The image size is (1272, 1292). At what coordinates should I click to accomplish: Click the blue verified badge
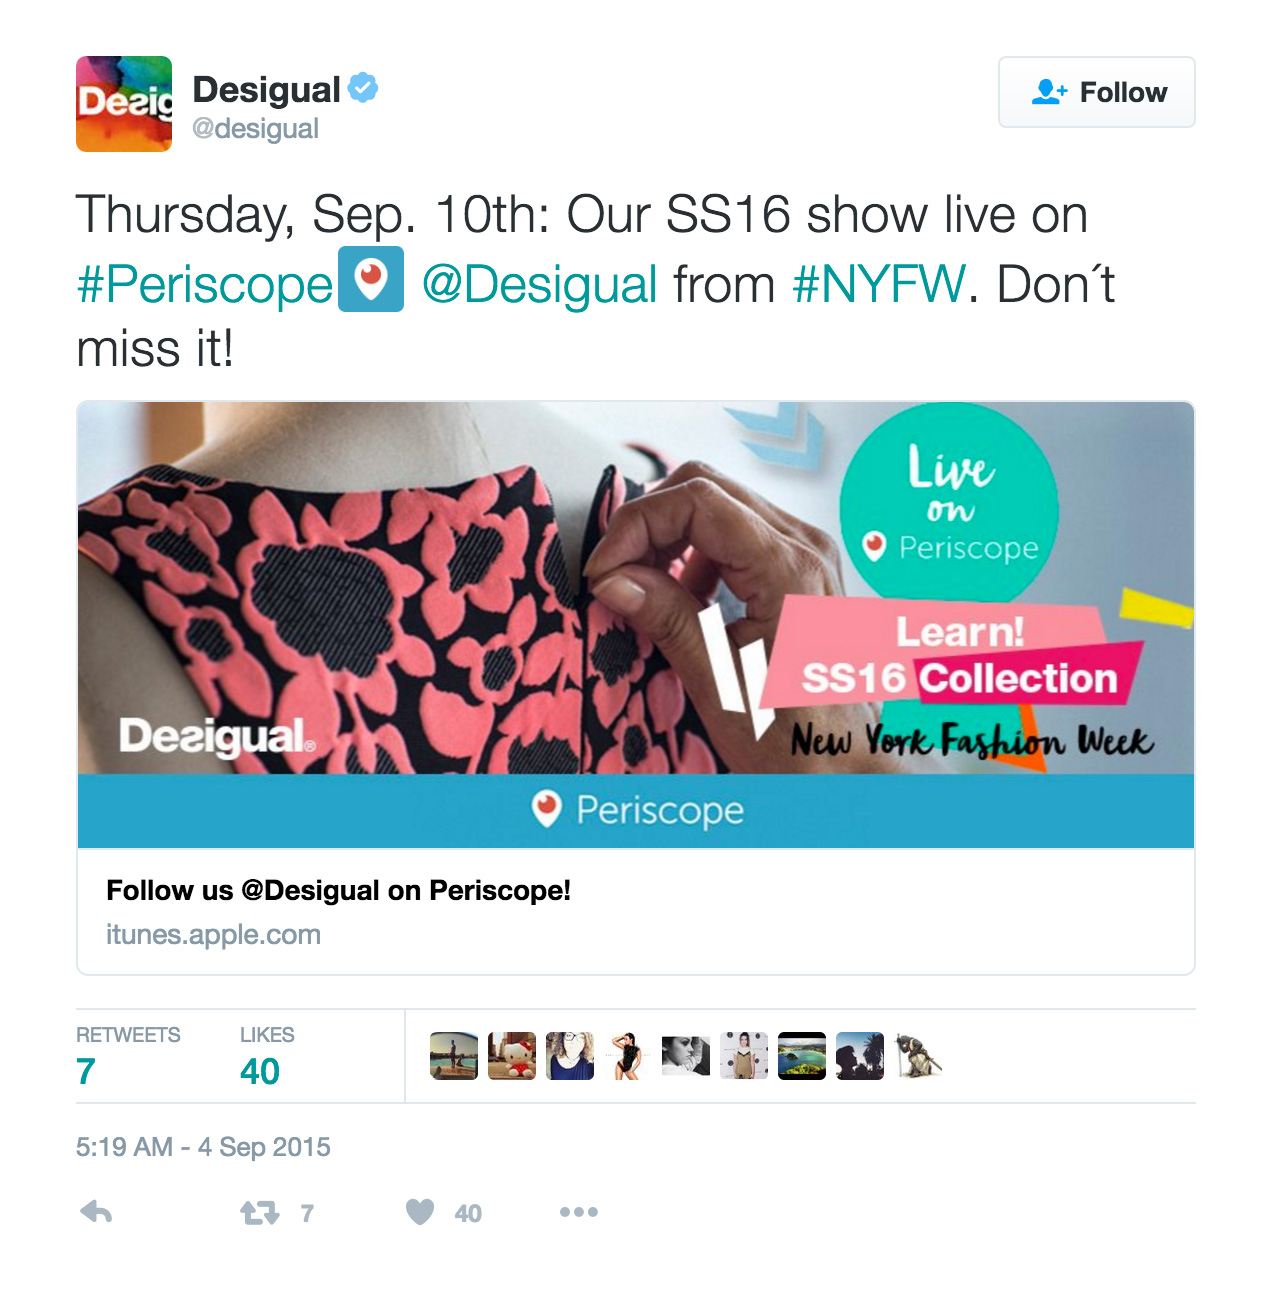point(363,88)
